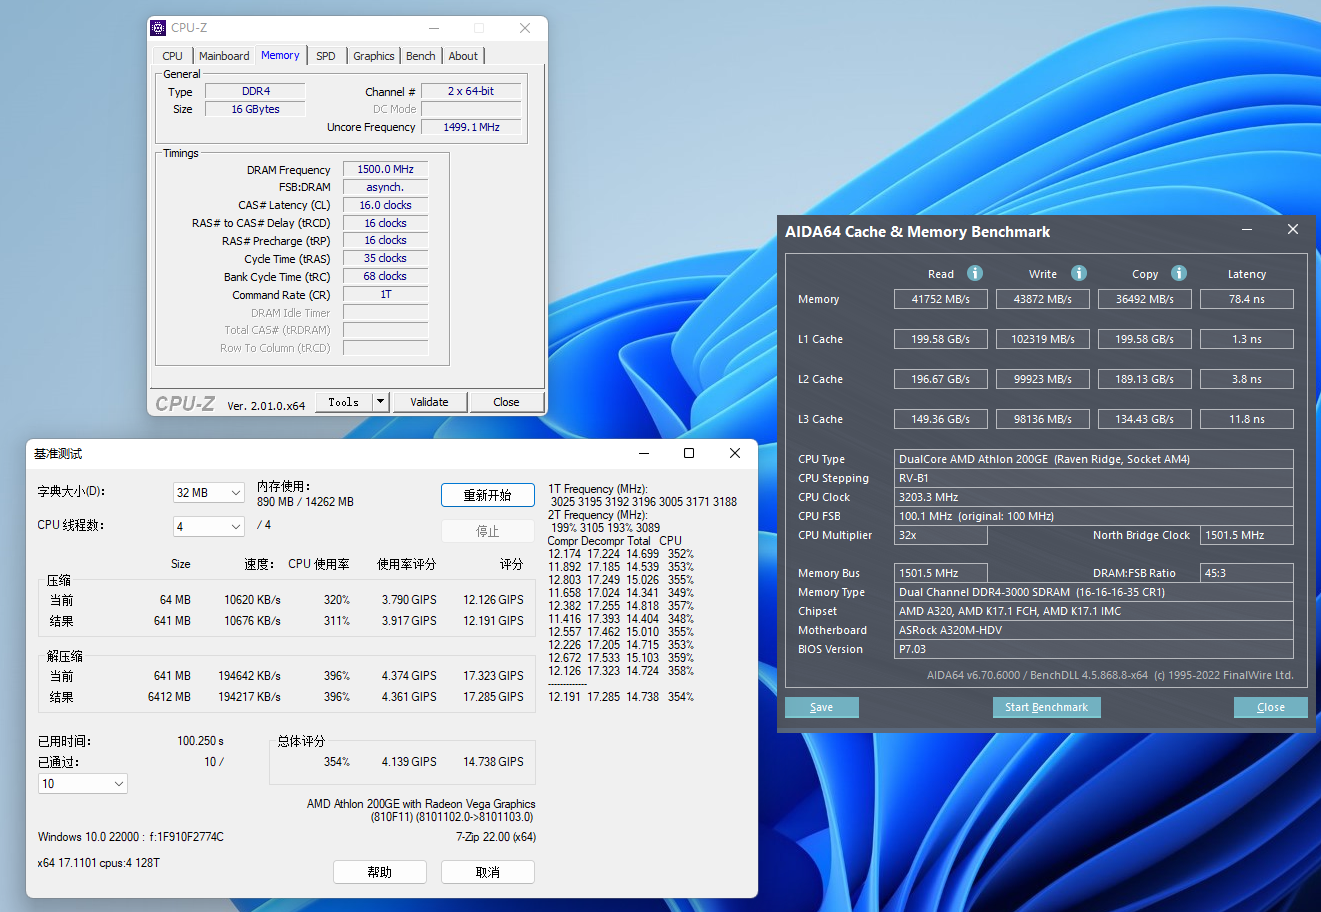Click the Uncore Frequency 1499.1 MHz field

coord(471,127)
